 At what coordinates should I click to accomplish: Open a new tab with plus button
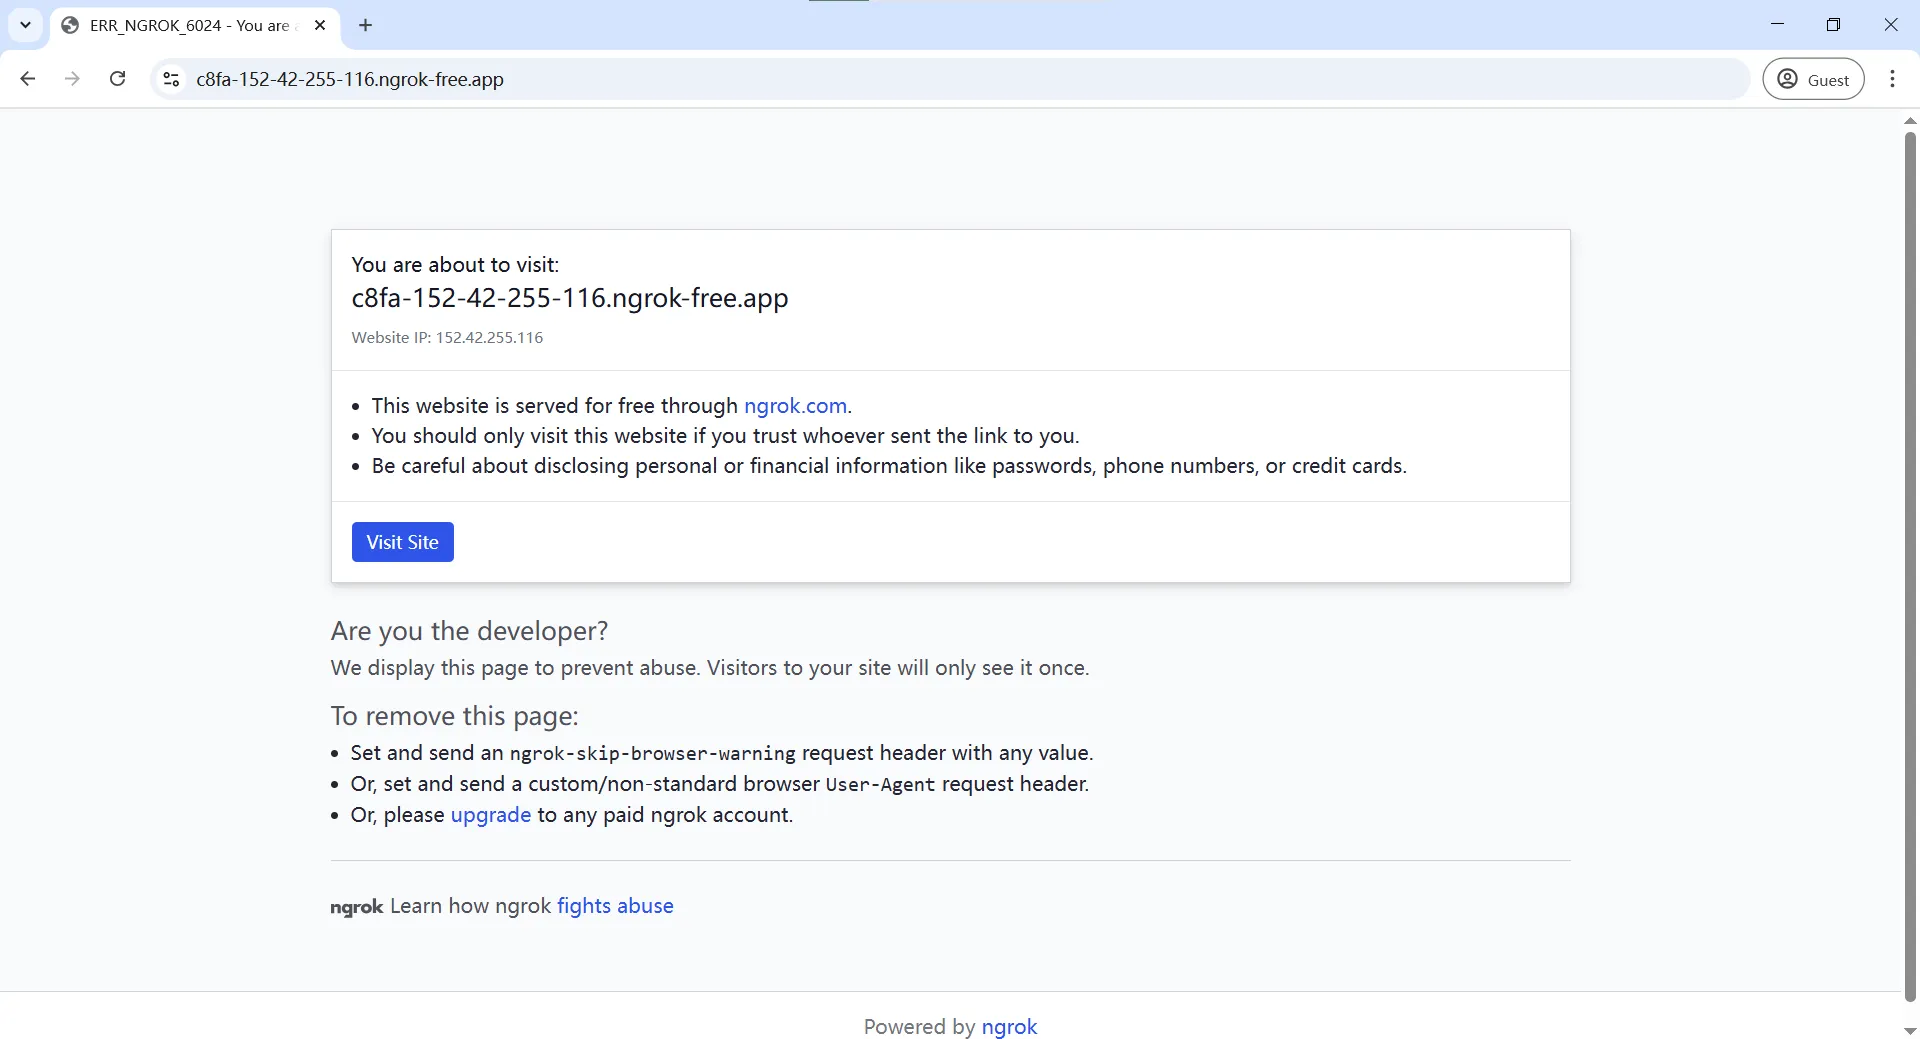365,25
